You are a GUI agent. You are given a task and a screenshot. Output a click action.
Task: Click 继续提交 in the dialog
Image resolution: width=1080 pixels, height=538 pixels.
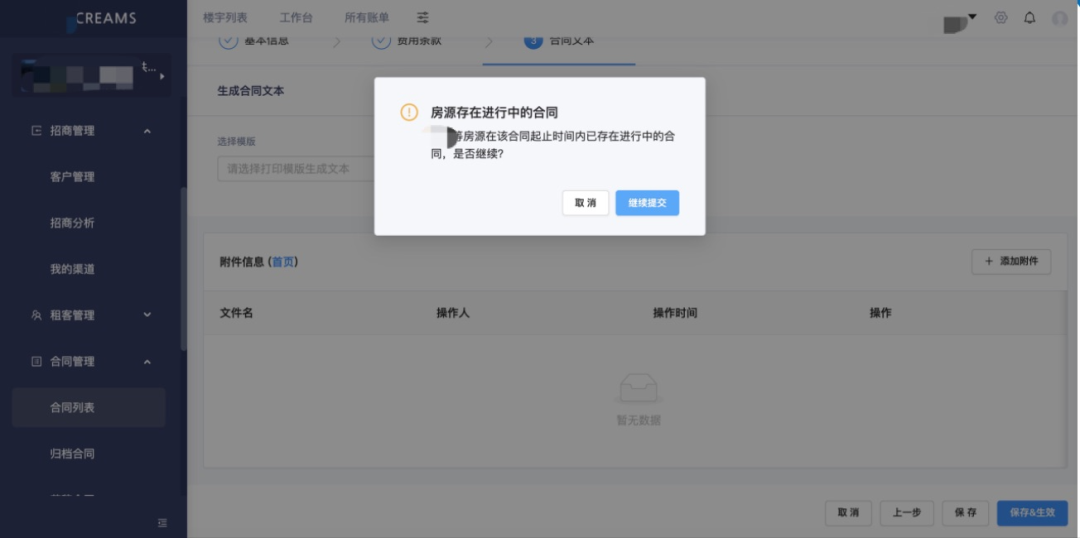(647, 203)
